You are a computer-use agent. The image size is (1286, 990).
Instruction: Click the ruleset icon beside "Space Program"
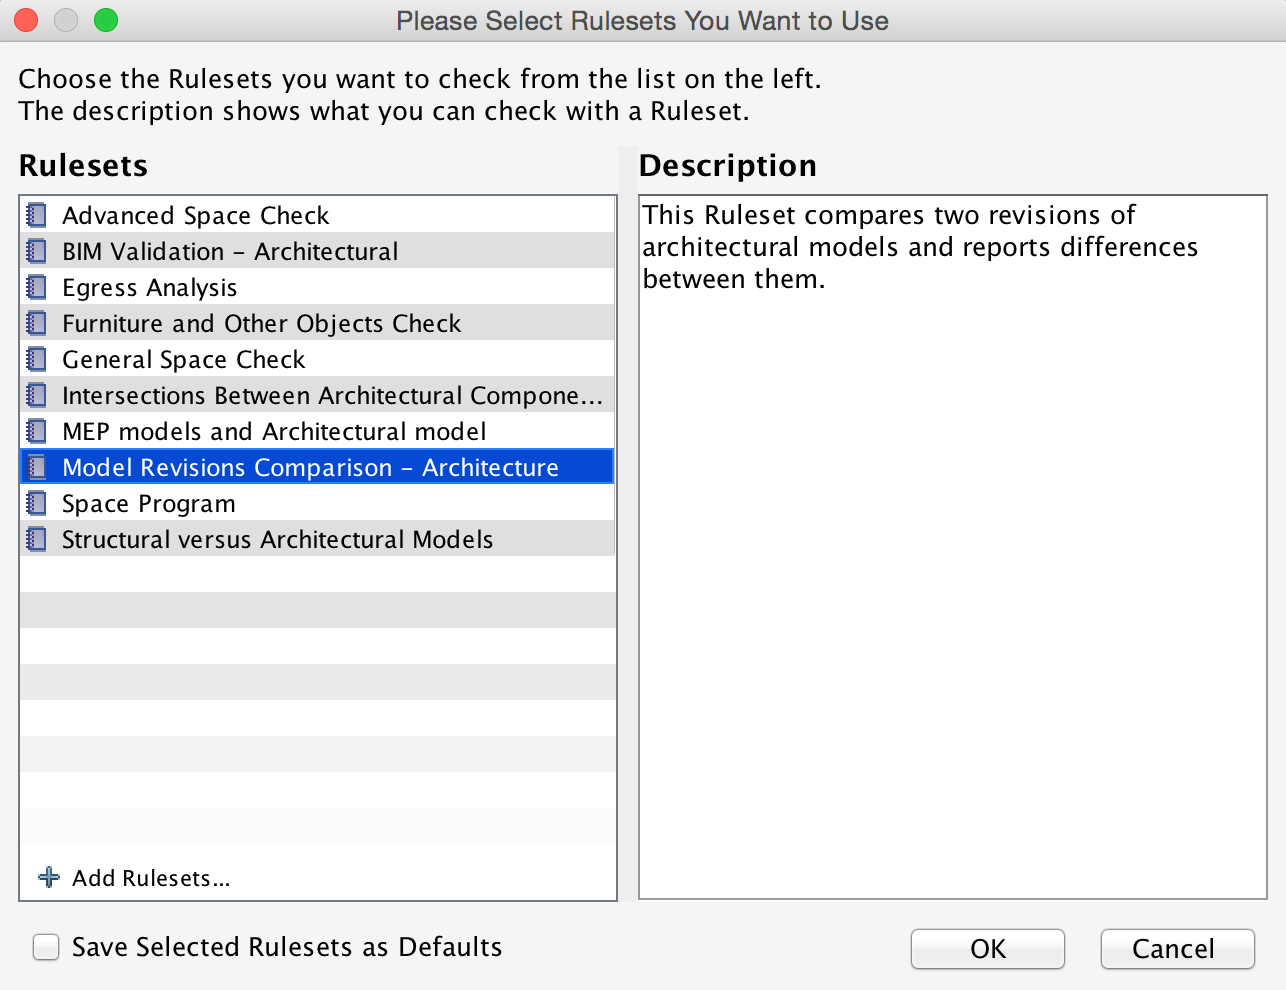point(37,503)
